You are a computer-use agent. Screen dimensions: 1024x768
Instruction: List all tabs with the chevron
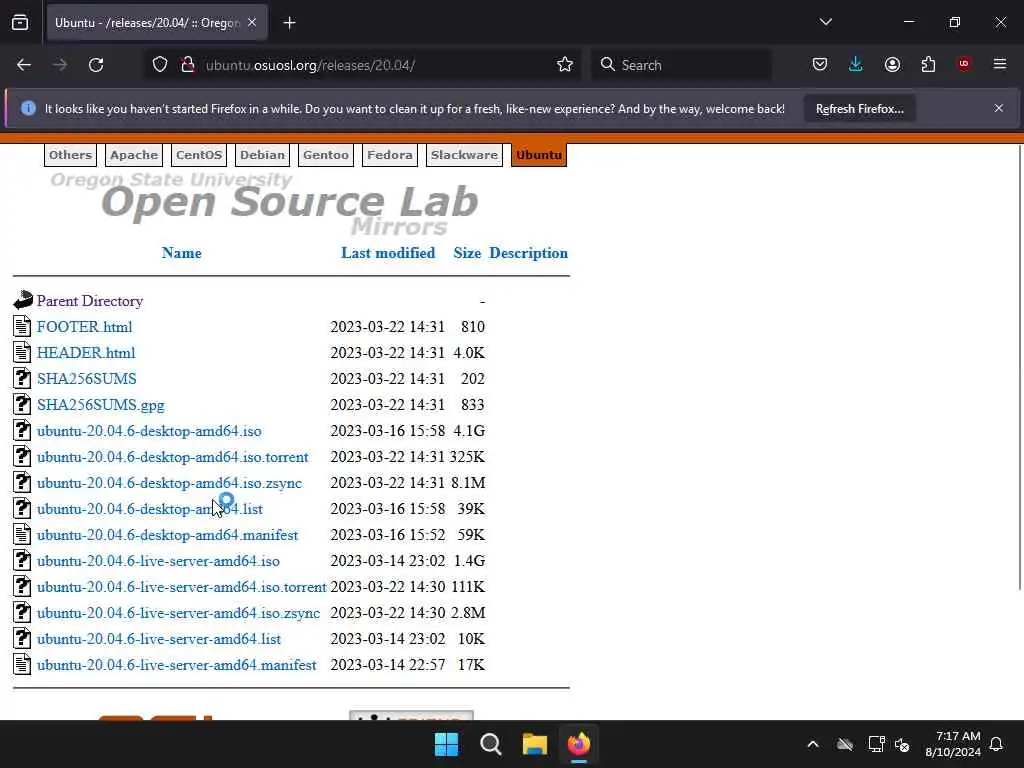[x=825, y=22]
